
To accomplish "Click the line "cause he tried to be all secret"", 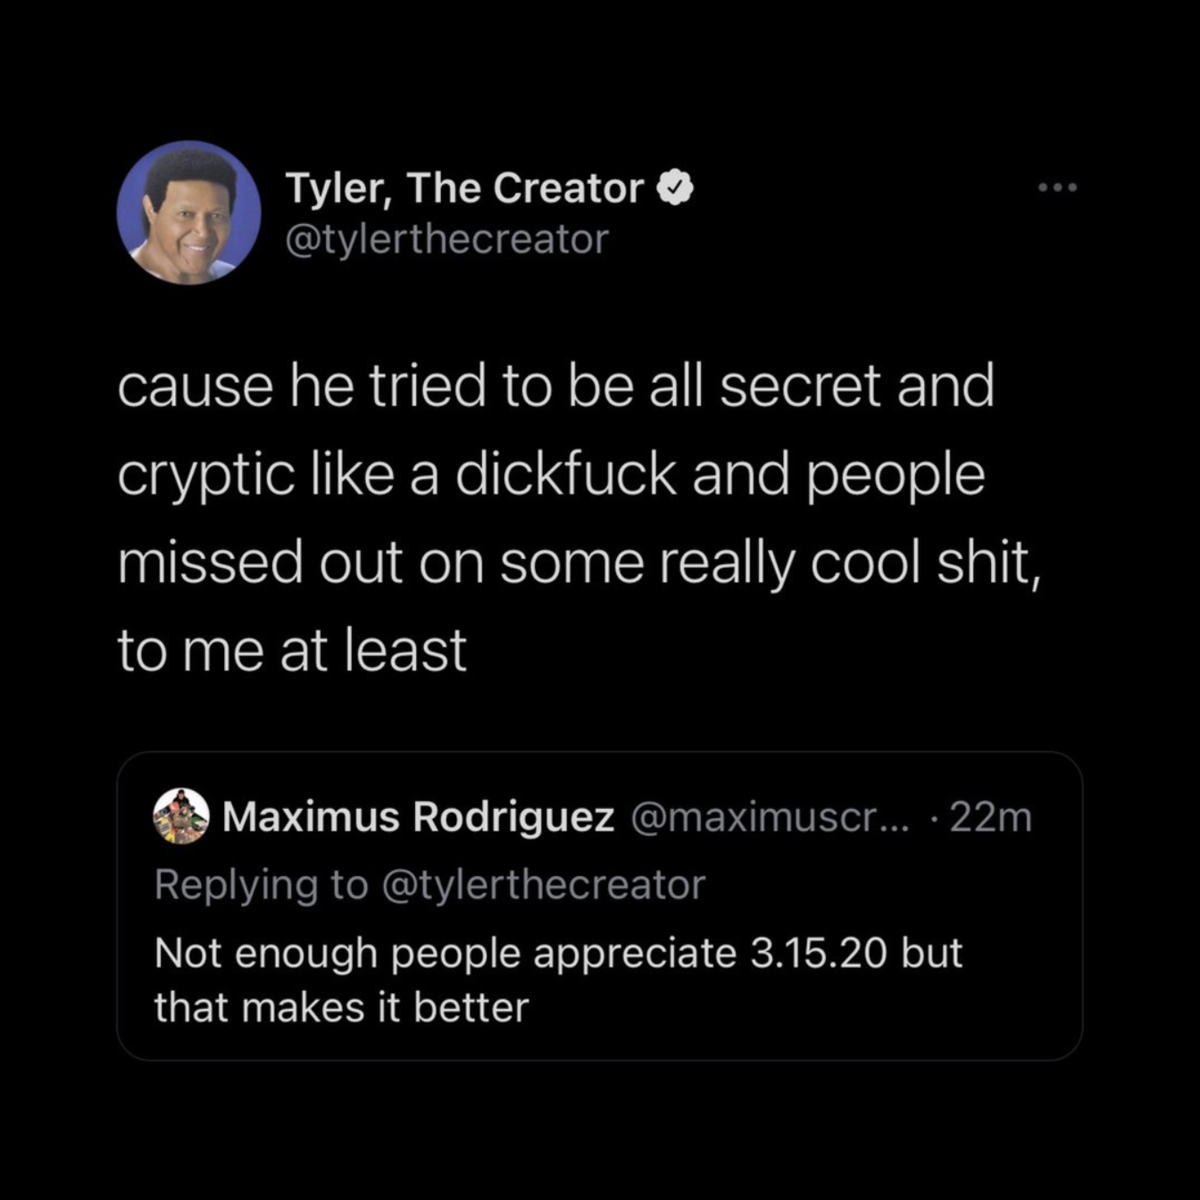I will click(x=556, y=386).
